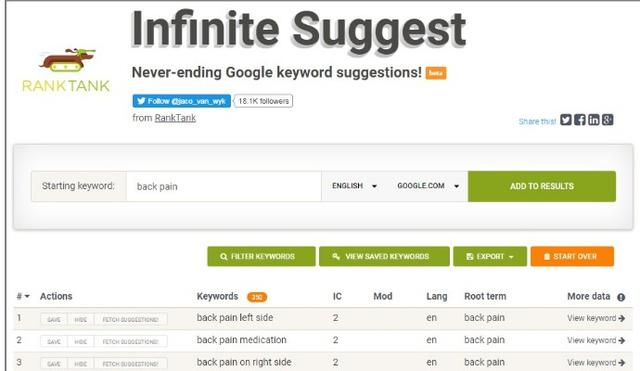Share on Google Plus via its icon
The height and width of the screenshot is (371, 640).
607,120
